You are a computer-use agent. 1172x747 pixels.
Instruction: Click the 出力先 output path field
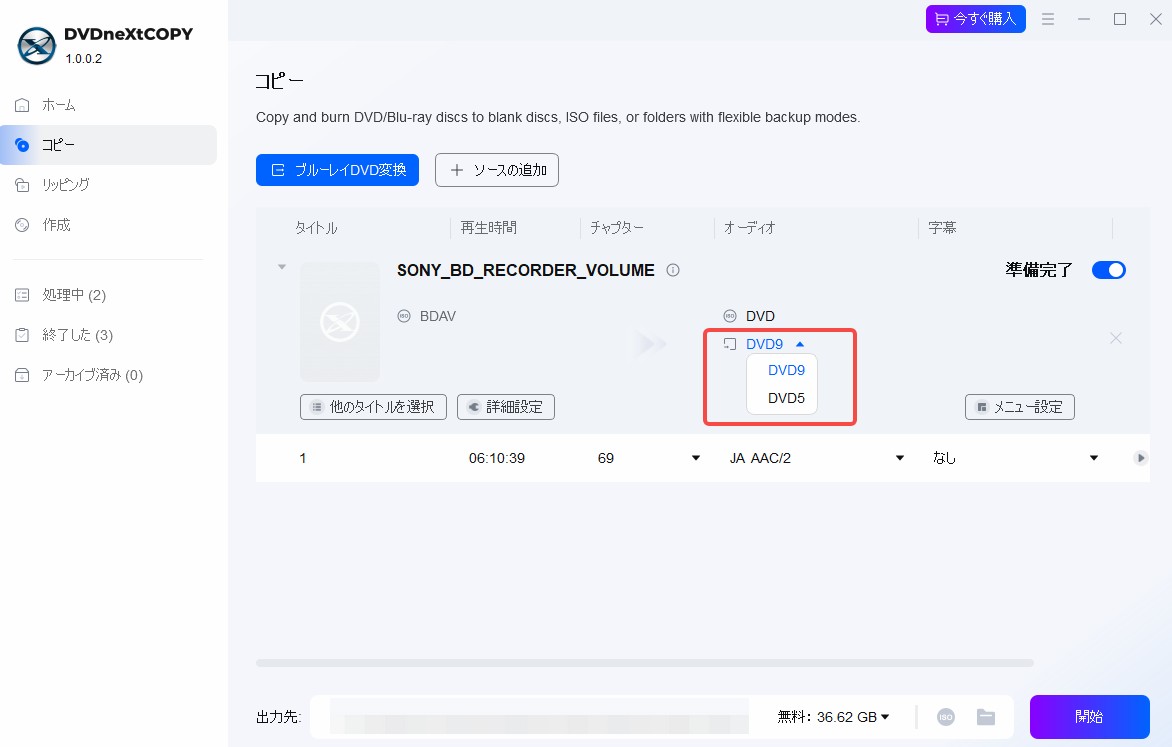(x=539, y=717)
